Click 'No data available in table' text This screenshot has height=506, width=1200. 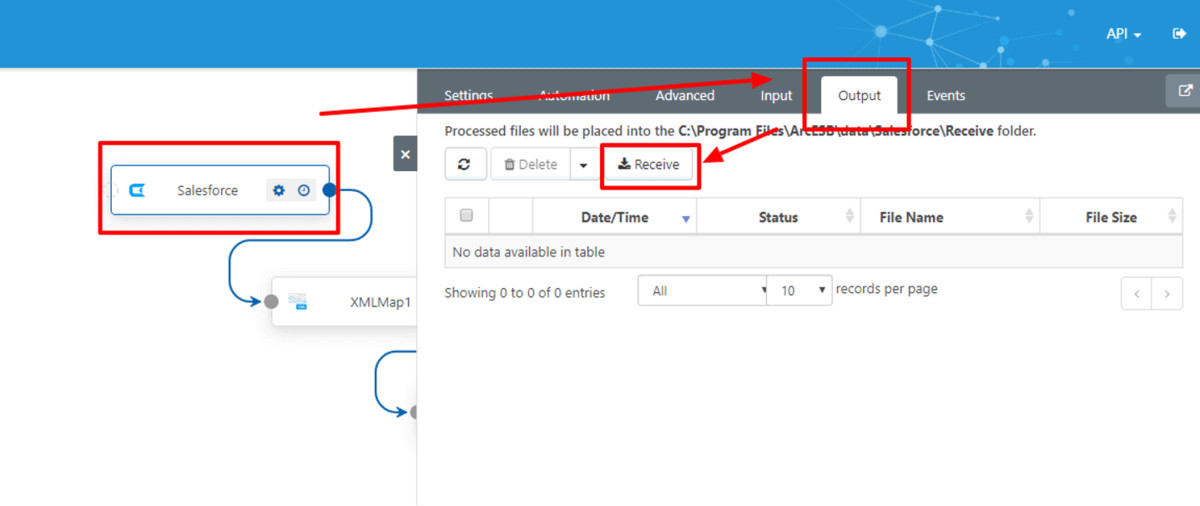coord(529,252)
